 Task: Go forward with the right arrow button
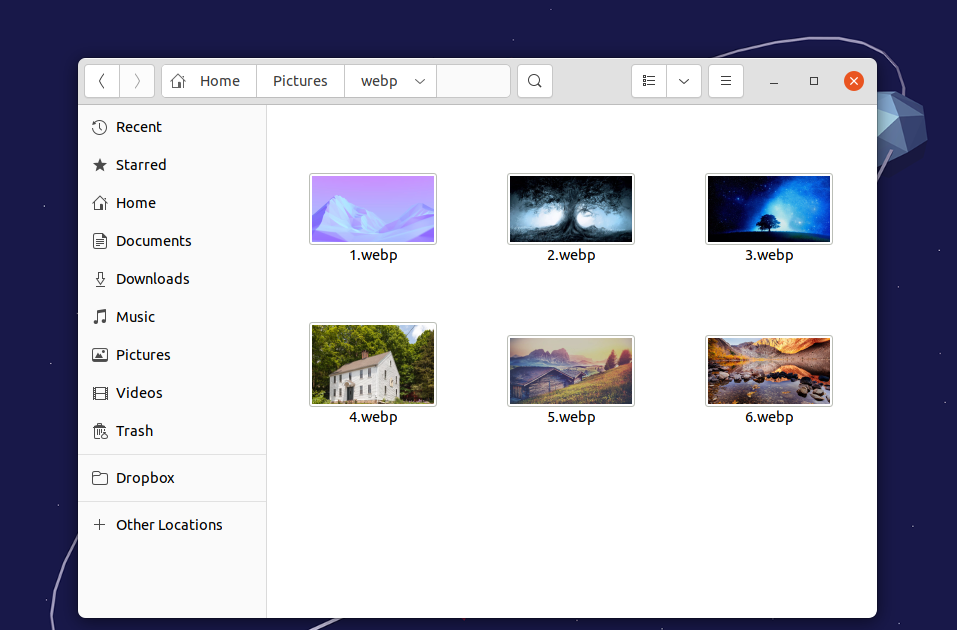click(137, 81)
